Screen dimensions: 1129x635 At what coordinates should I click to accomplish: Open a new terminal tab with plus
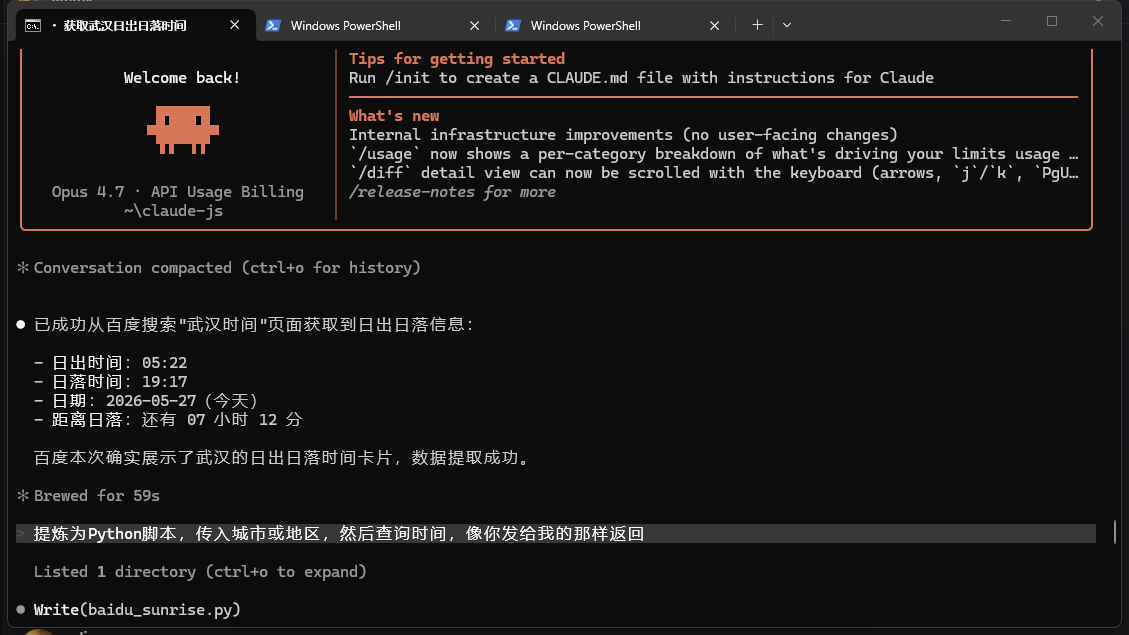(x=757, y=25)
